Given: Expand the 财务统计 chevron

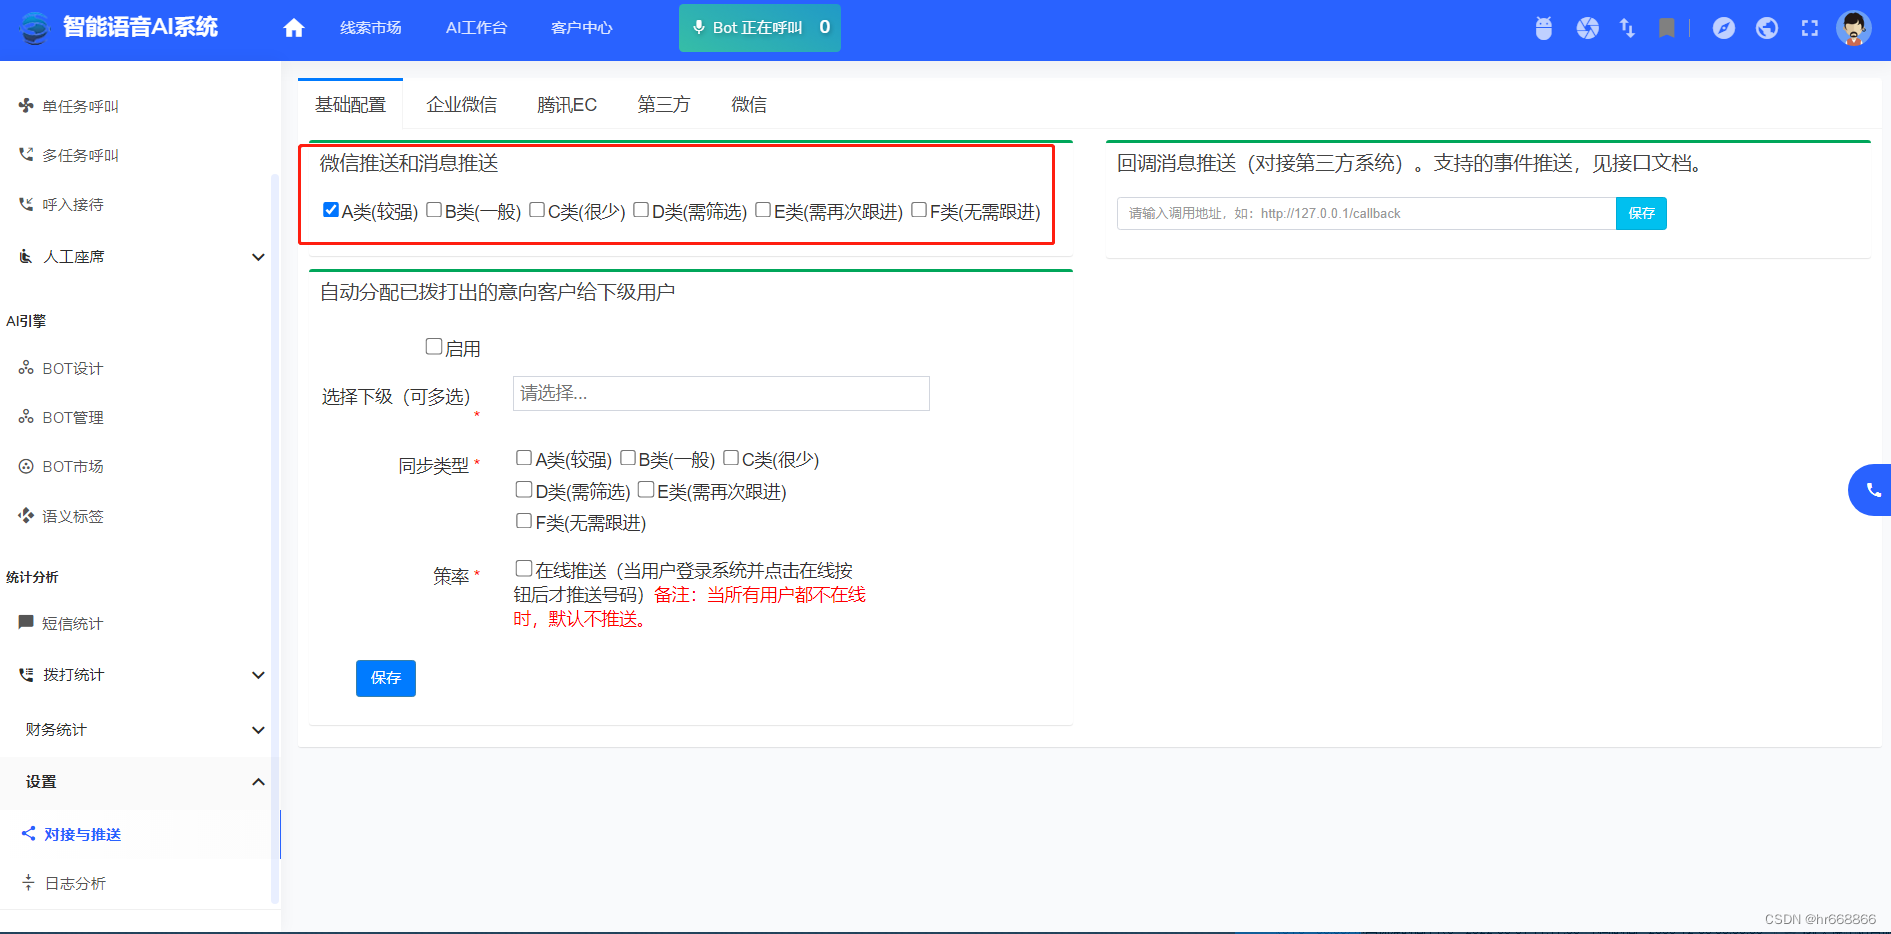Looking at the screenshot, I should 258,730.
